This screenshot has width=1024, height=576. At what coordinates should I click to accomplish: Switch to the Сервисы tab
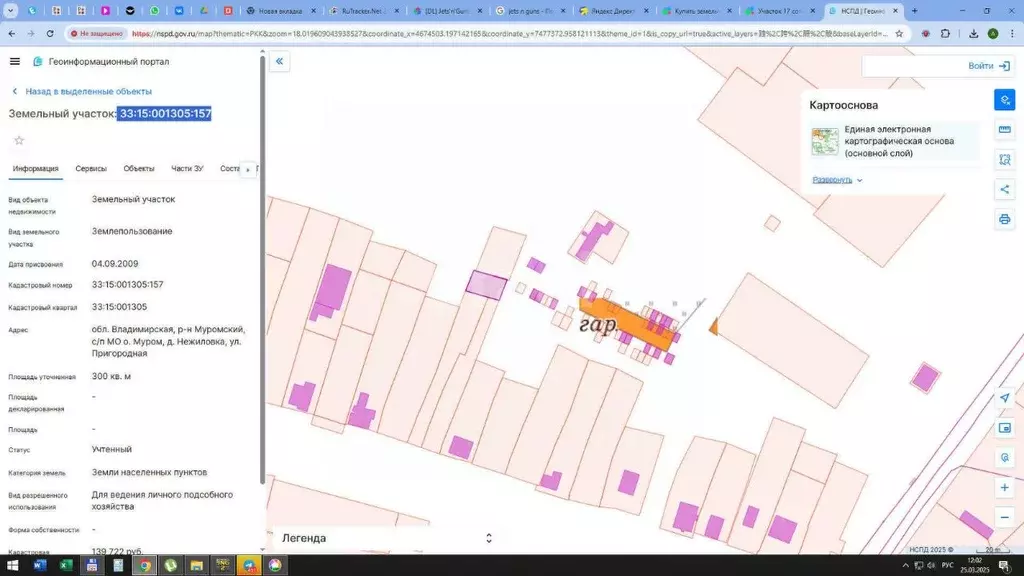pos(91,169)
